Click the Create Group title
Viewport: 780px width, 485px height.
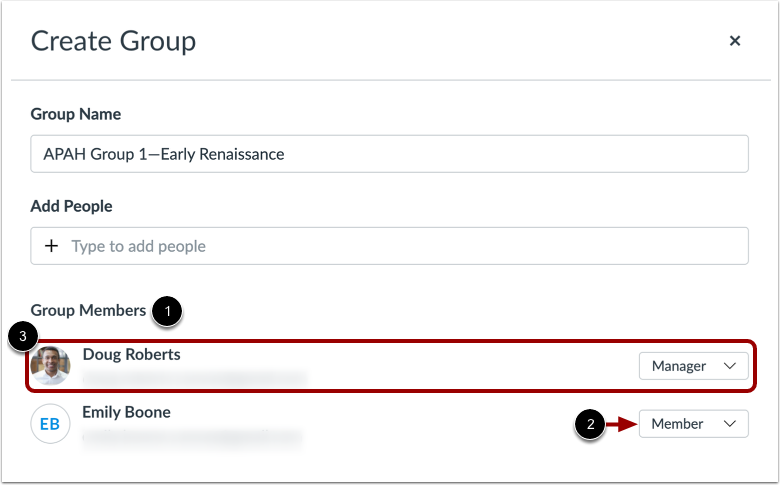(x=113, y=41)
